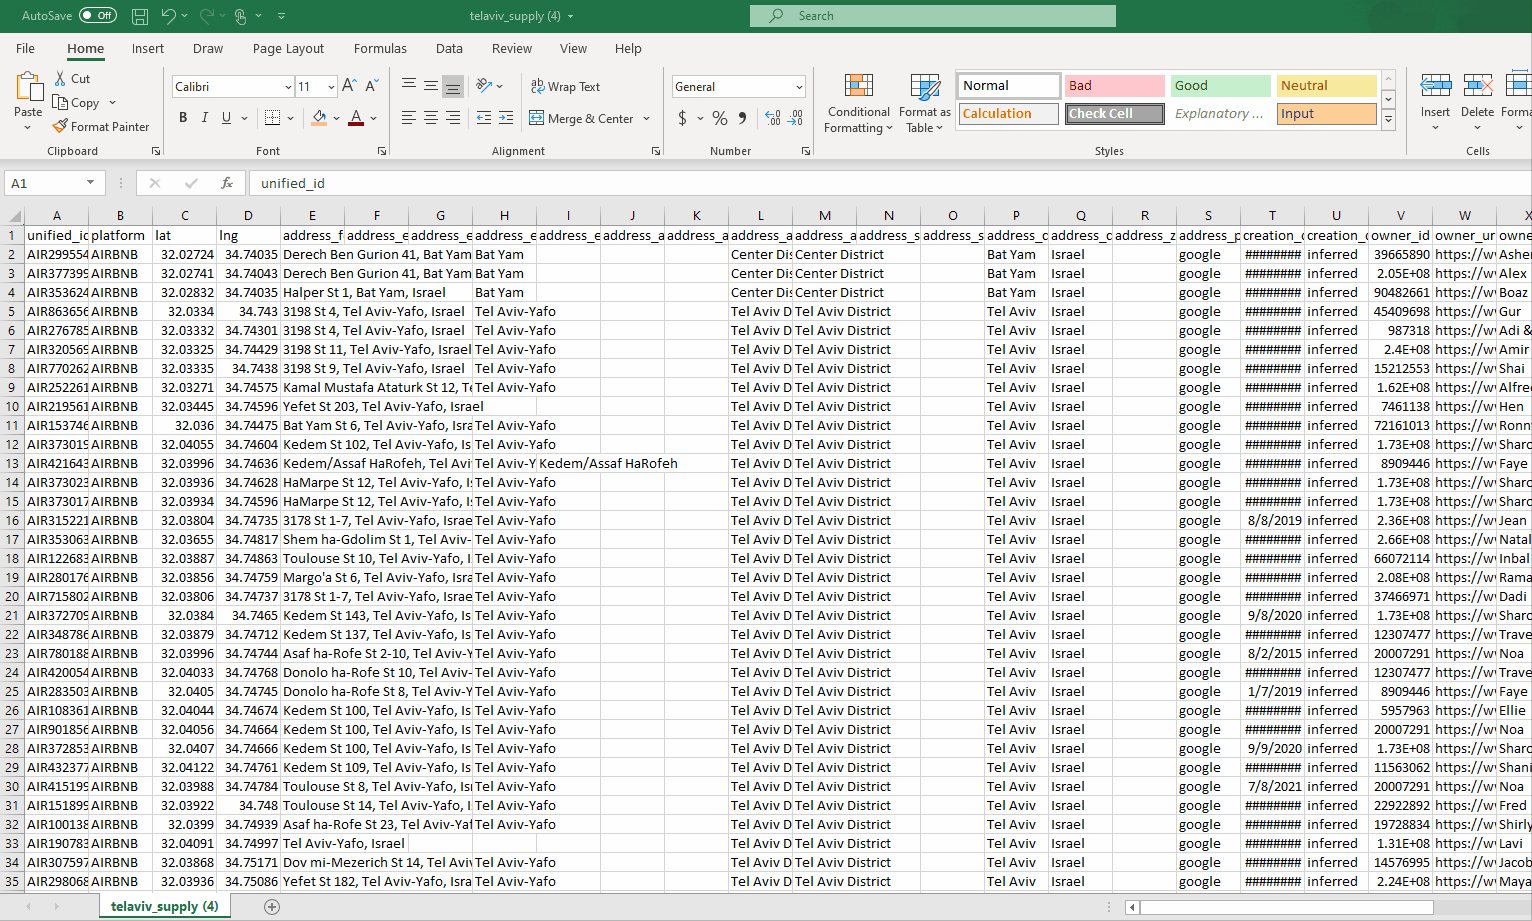Viewport: 1532px width, 921px height.
Task: Toggle Italic formatting
Action: point(205,118)
